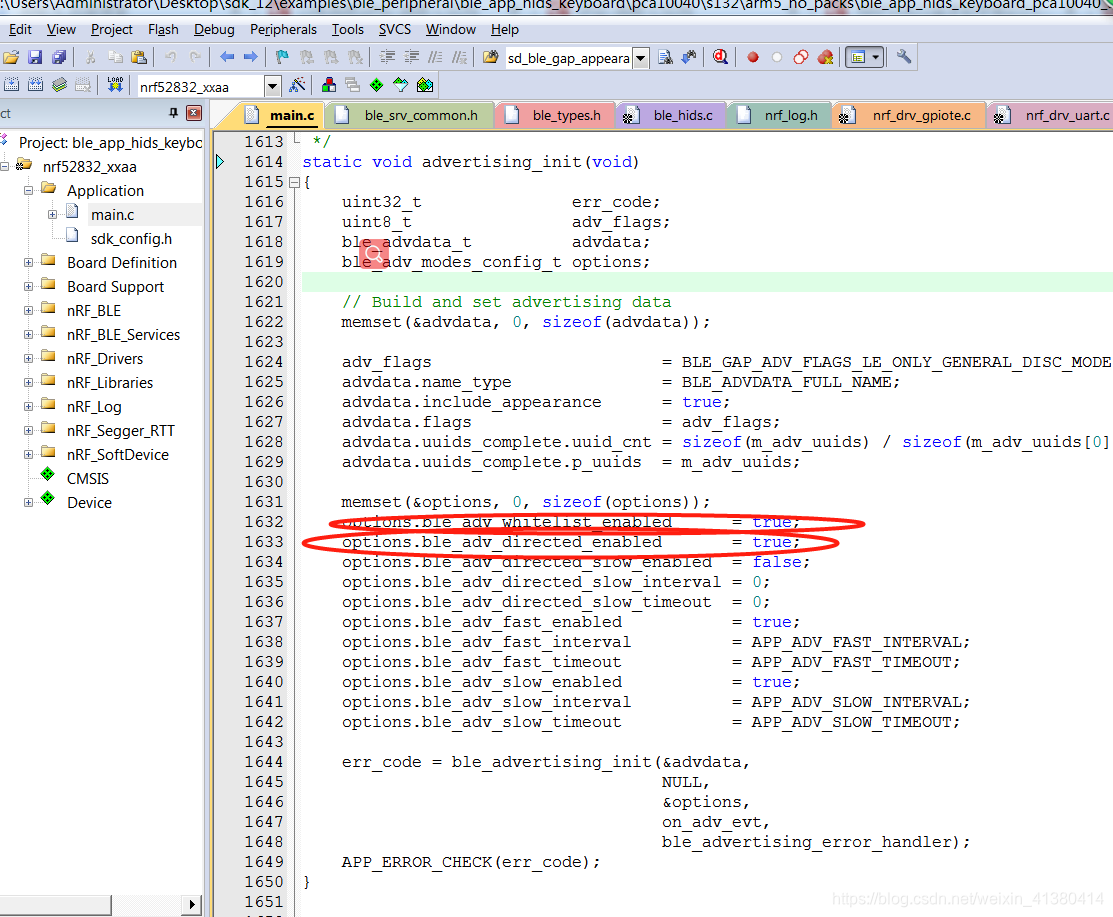Open Options for Target with the magic wand icon
This screenshot has width=1113, height=917.
point(297,85)
